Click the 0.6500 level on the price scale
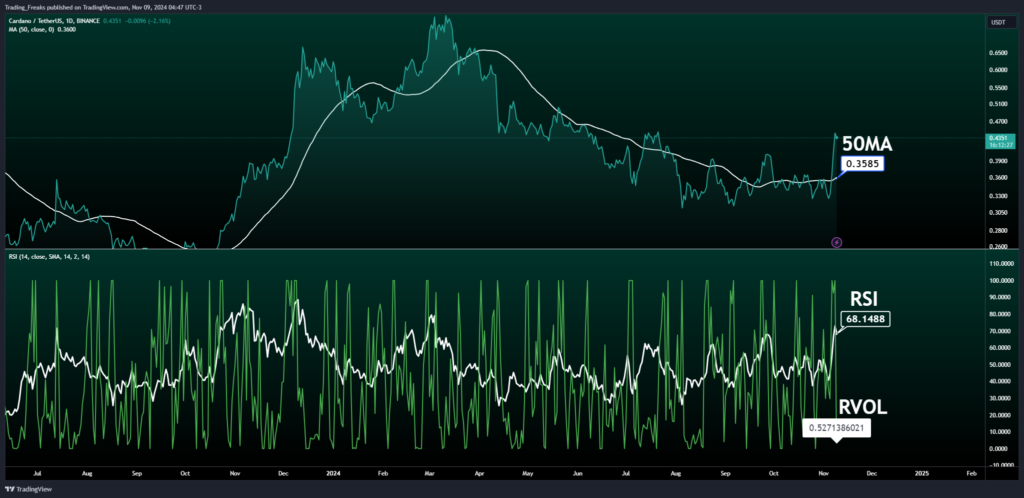This screenshot has height=498, width=1024. pyautogui.click(x=997, y=53)
